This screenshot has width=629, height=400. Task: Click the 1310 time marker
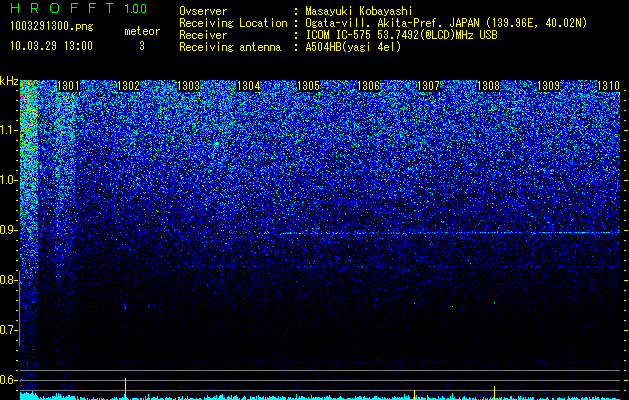(608, 86)
